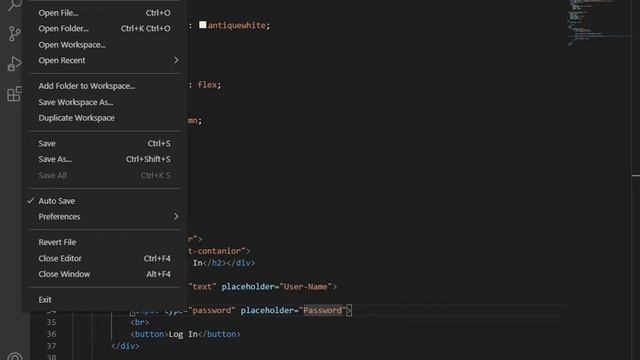
Task: Click the <br> tag on line 35
Action: tap(140, 322)
